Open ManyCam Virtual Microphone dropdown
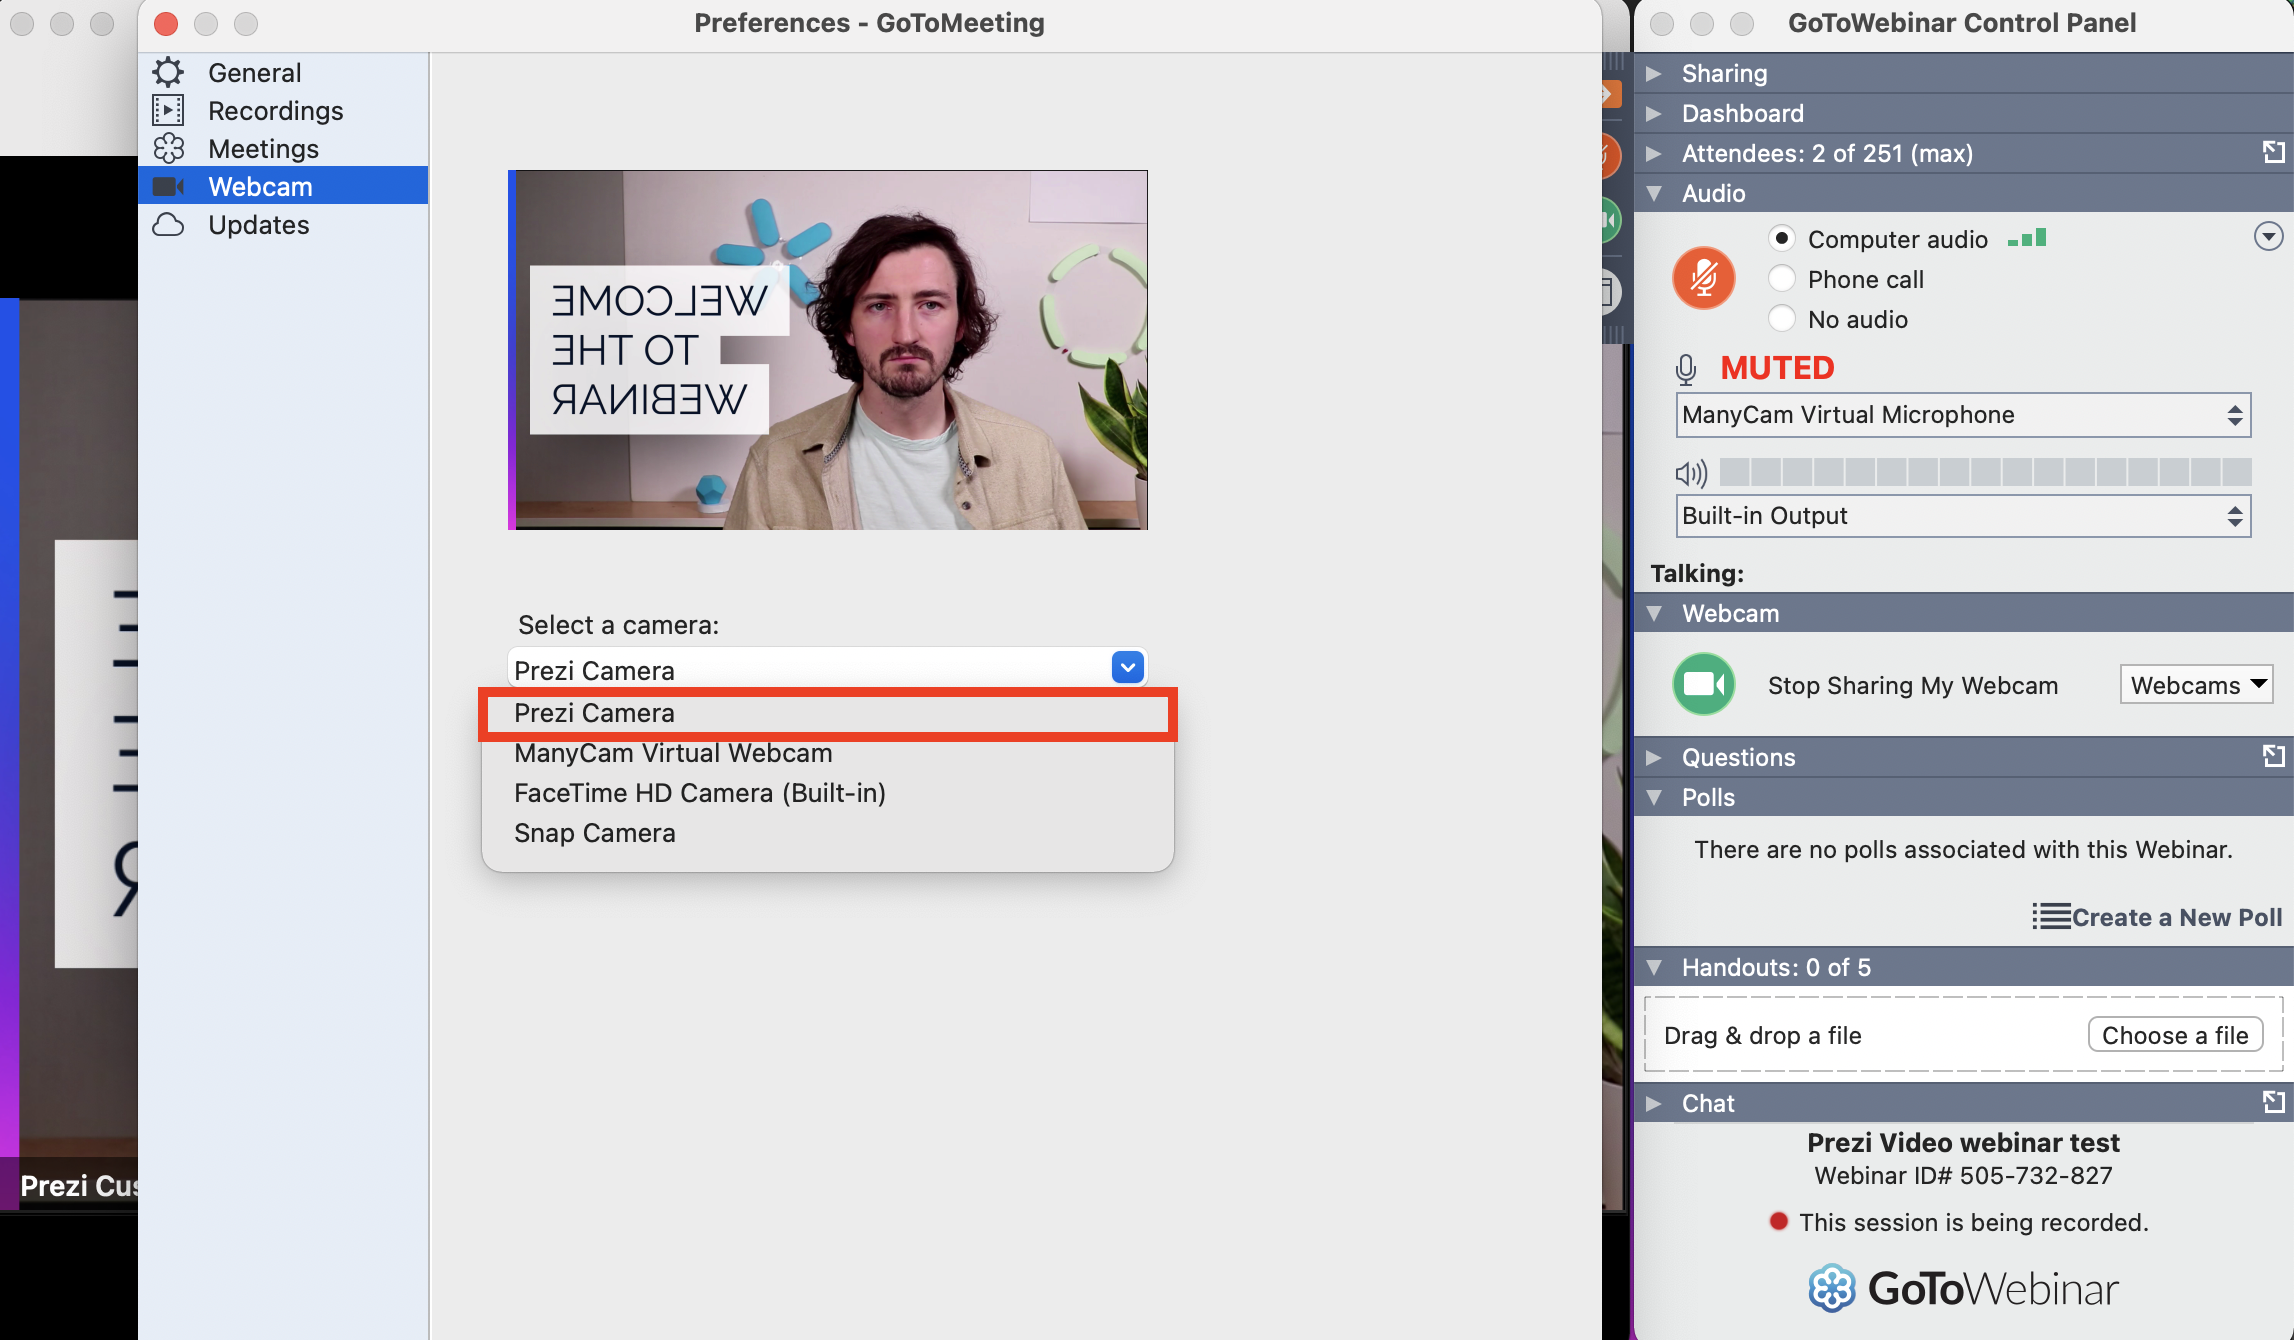 pyautogui.click(x=1962, y=415)
